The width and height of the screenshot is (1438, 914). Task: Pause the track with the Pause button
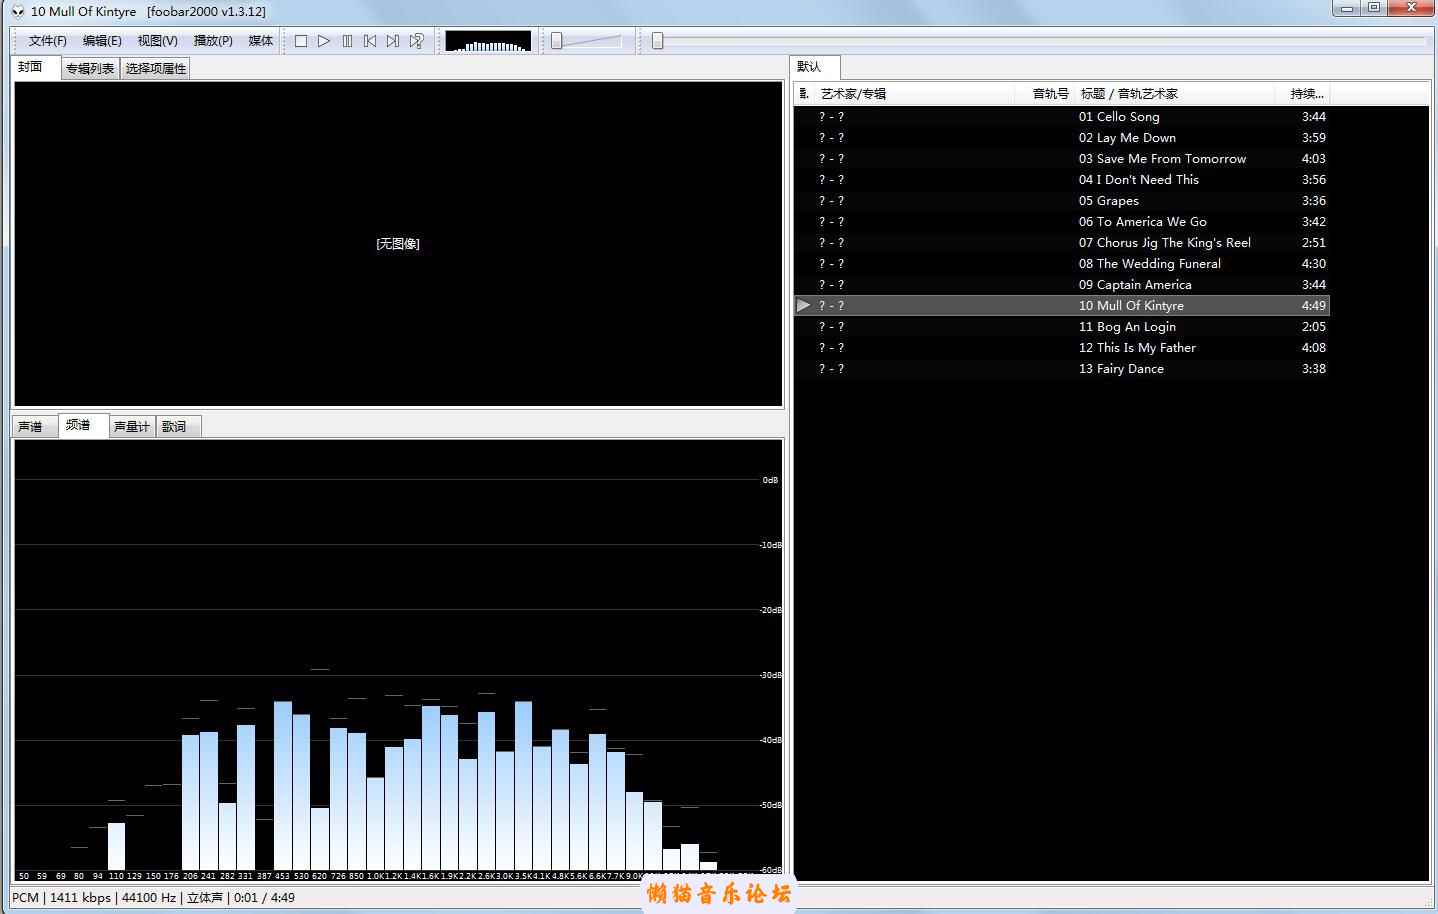(x=347, y=41)
